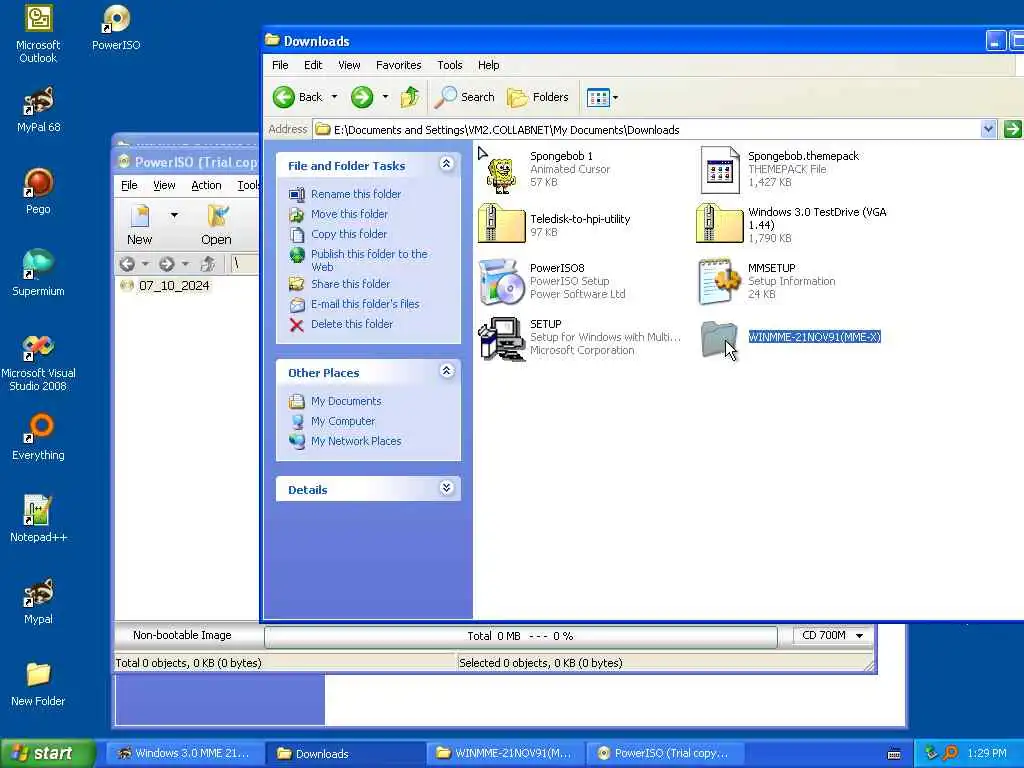Screen dimensions: 1024x768
Task: Select the SETUP Microsoft program icon
Action: point(502,338)
